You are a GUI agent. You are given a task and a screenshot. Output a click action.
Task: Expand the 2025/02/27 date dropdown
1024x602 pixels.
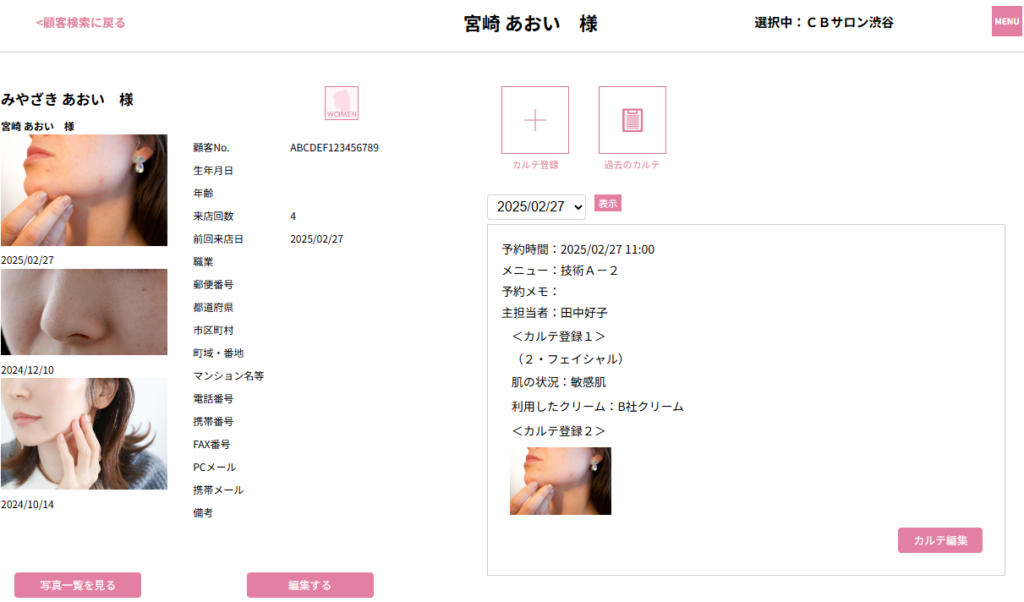pyautogui.click(x=536, y=207)
